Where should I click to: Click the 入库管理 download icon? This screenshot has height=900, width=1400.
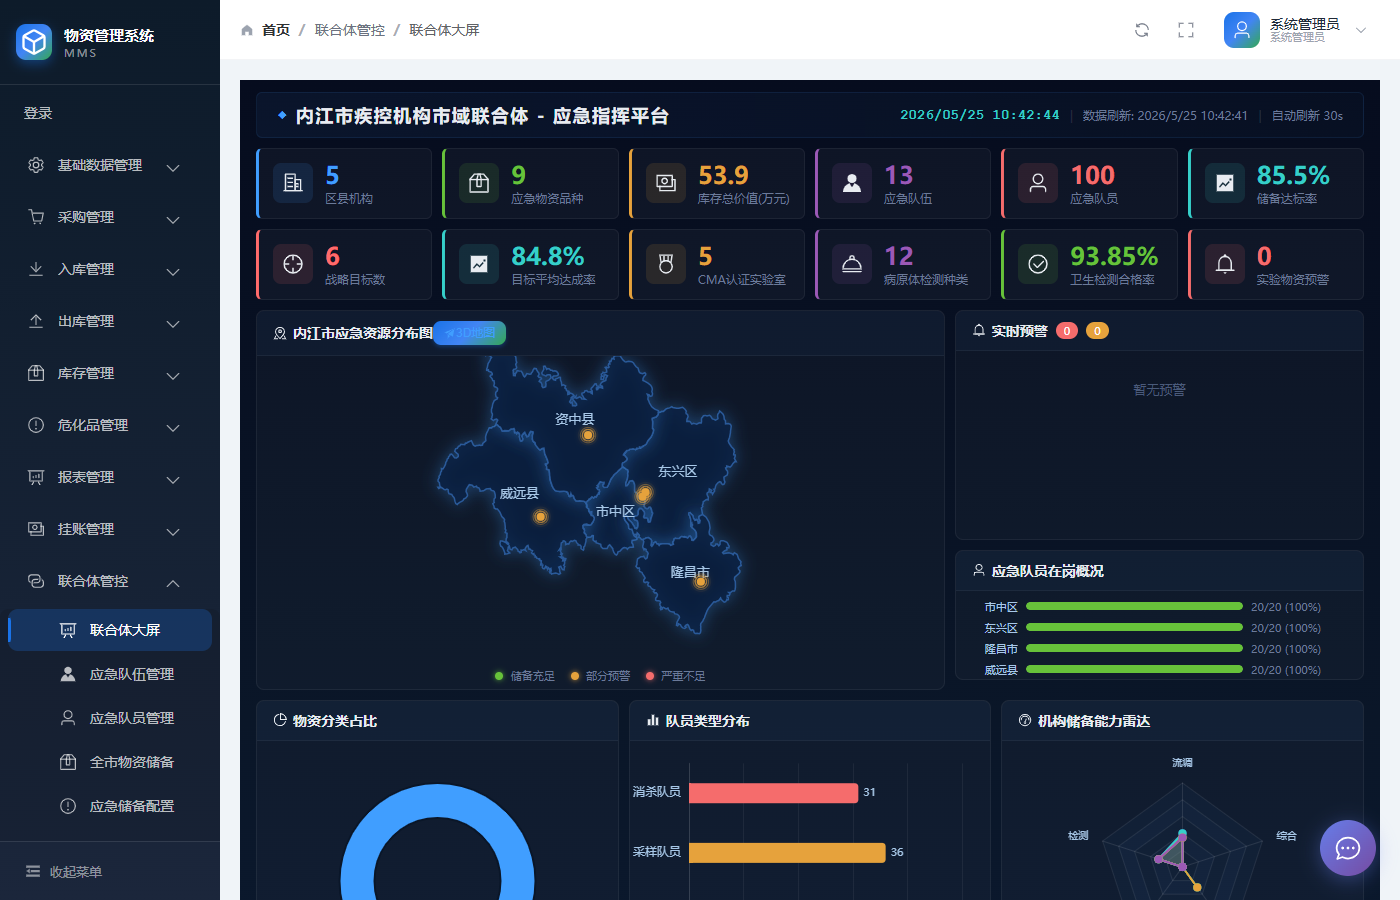(36, 269)
